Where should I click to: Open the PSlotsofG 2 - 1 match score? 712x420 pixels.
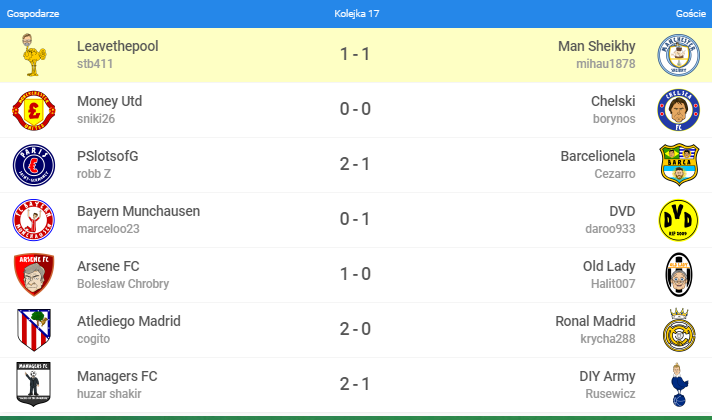tap(355, 164)
